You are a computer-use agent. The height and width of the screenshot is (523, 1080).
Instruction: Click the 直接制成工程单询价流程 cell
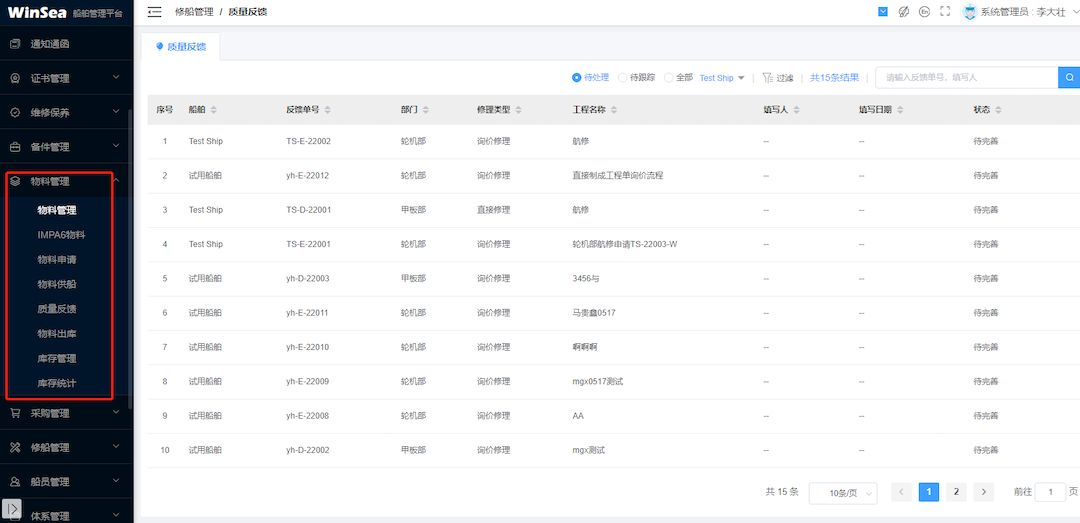click(618, 176)
